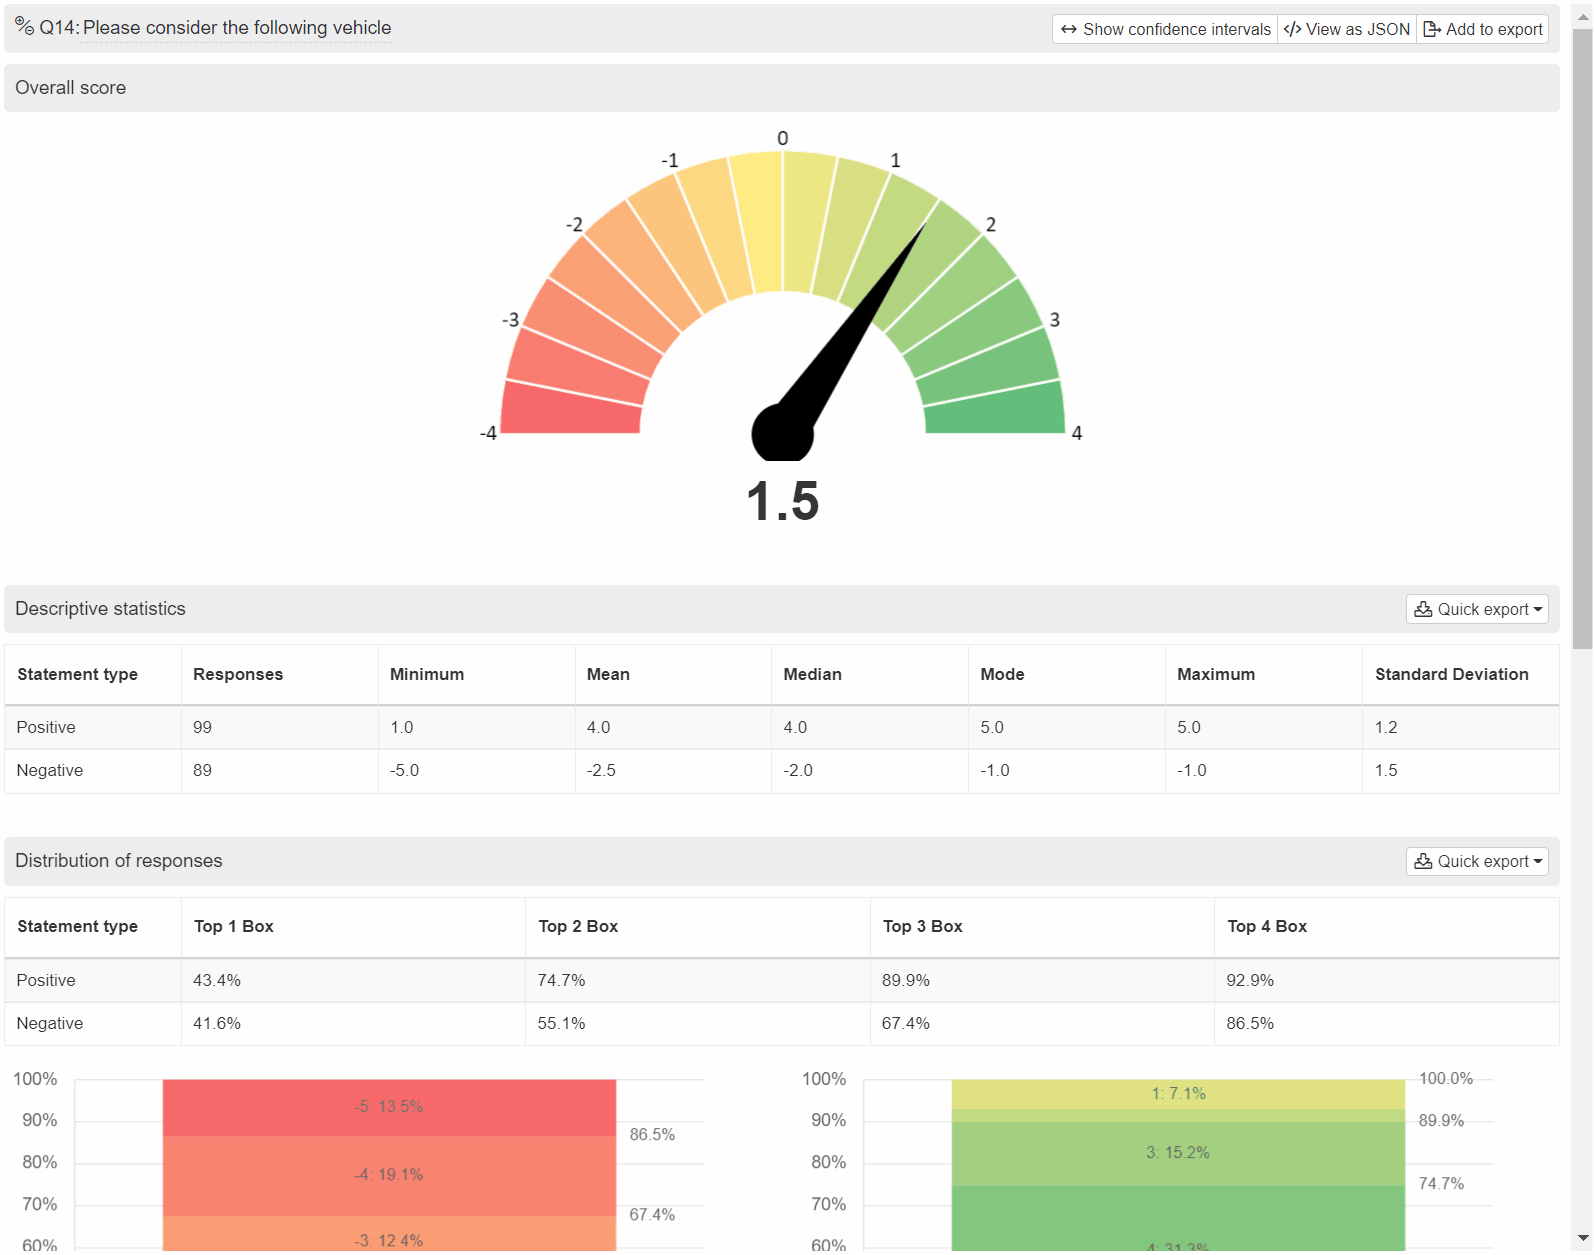Click the Top 1 Box column header

pos(233,926)
